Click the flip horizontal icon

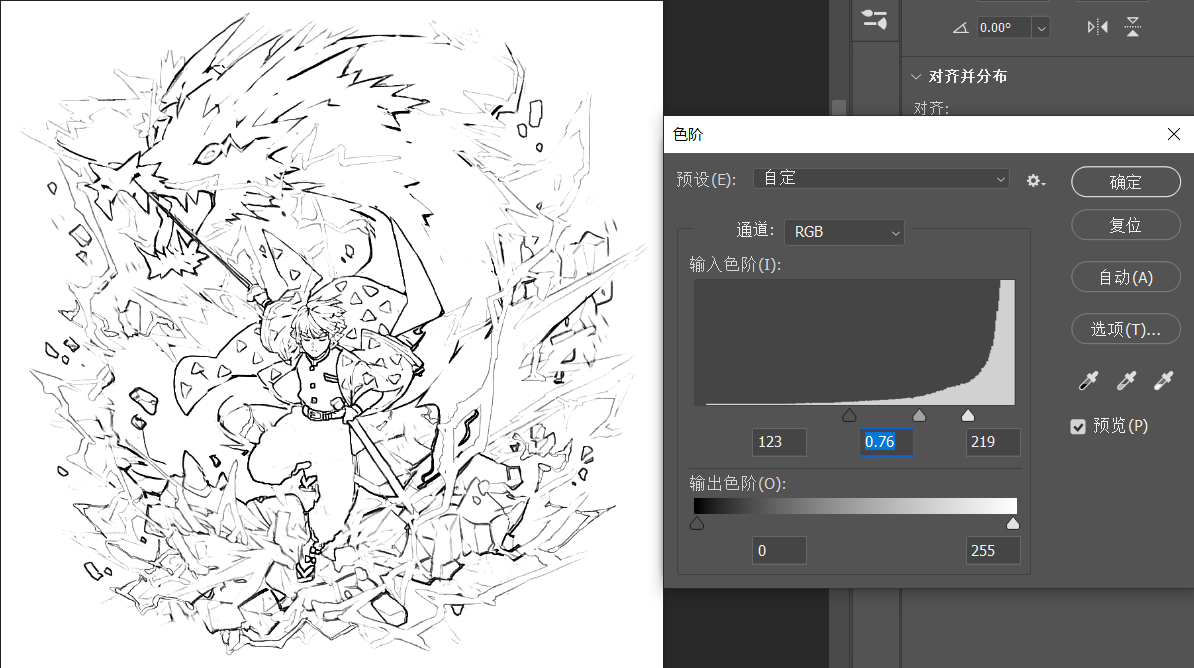1097,27
